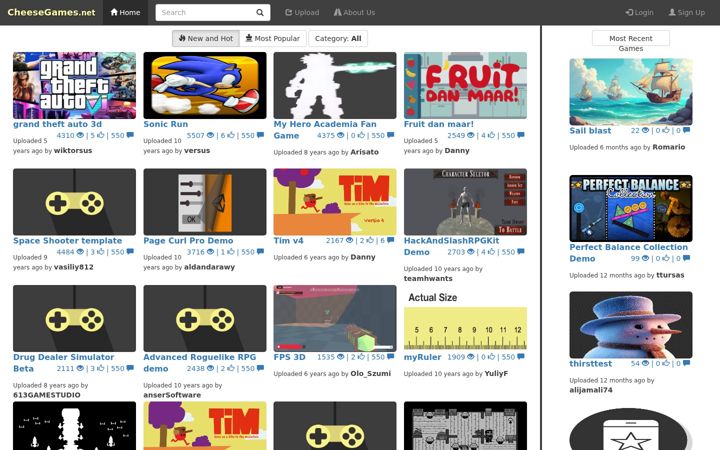The width and height of the screenshot is (720, 450).
Task: Open the Page Curl Pro Demo thumbnail
Action: pyautogui.click(x=205, y=202)
